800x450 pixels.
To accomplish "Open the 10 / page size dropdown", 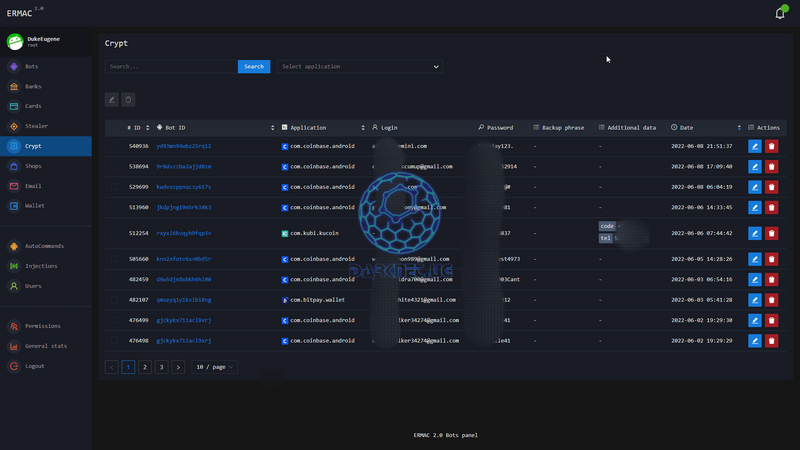I will pyautogui.click(x=214, y=367).
